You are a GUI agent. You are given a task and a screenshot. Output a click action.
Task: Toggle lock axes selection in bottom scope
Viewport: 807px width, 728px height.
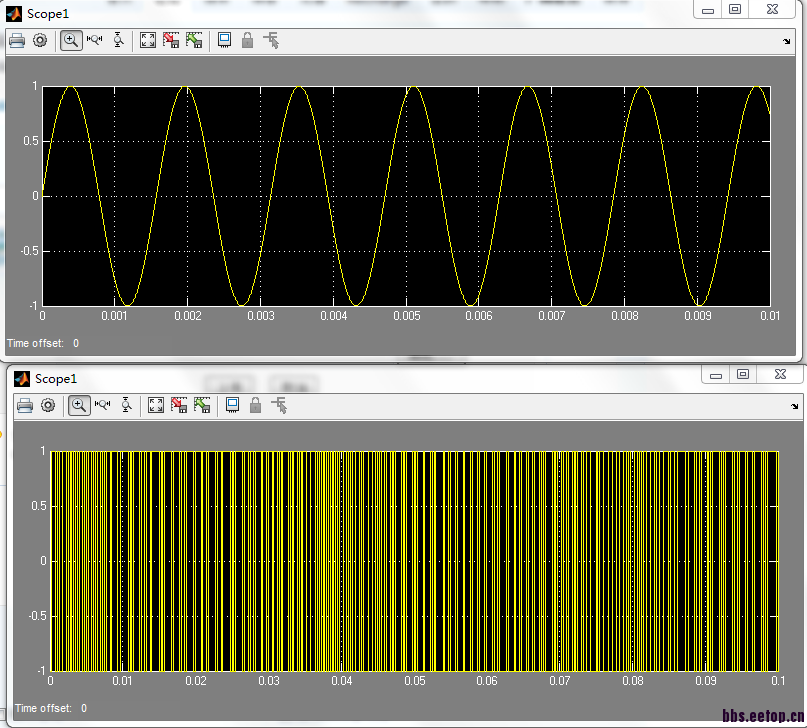tap(255, 405)
